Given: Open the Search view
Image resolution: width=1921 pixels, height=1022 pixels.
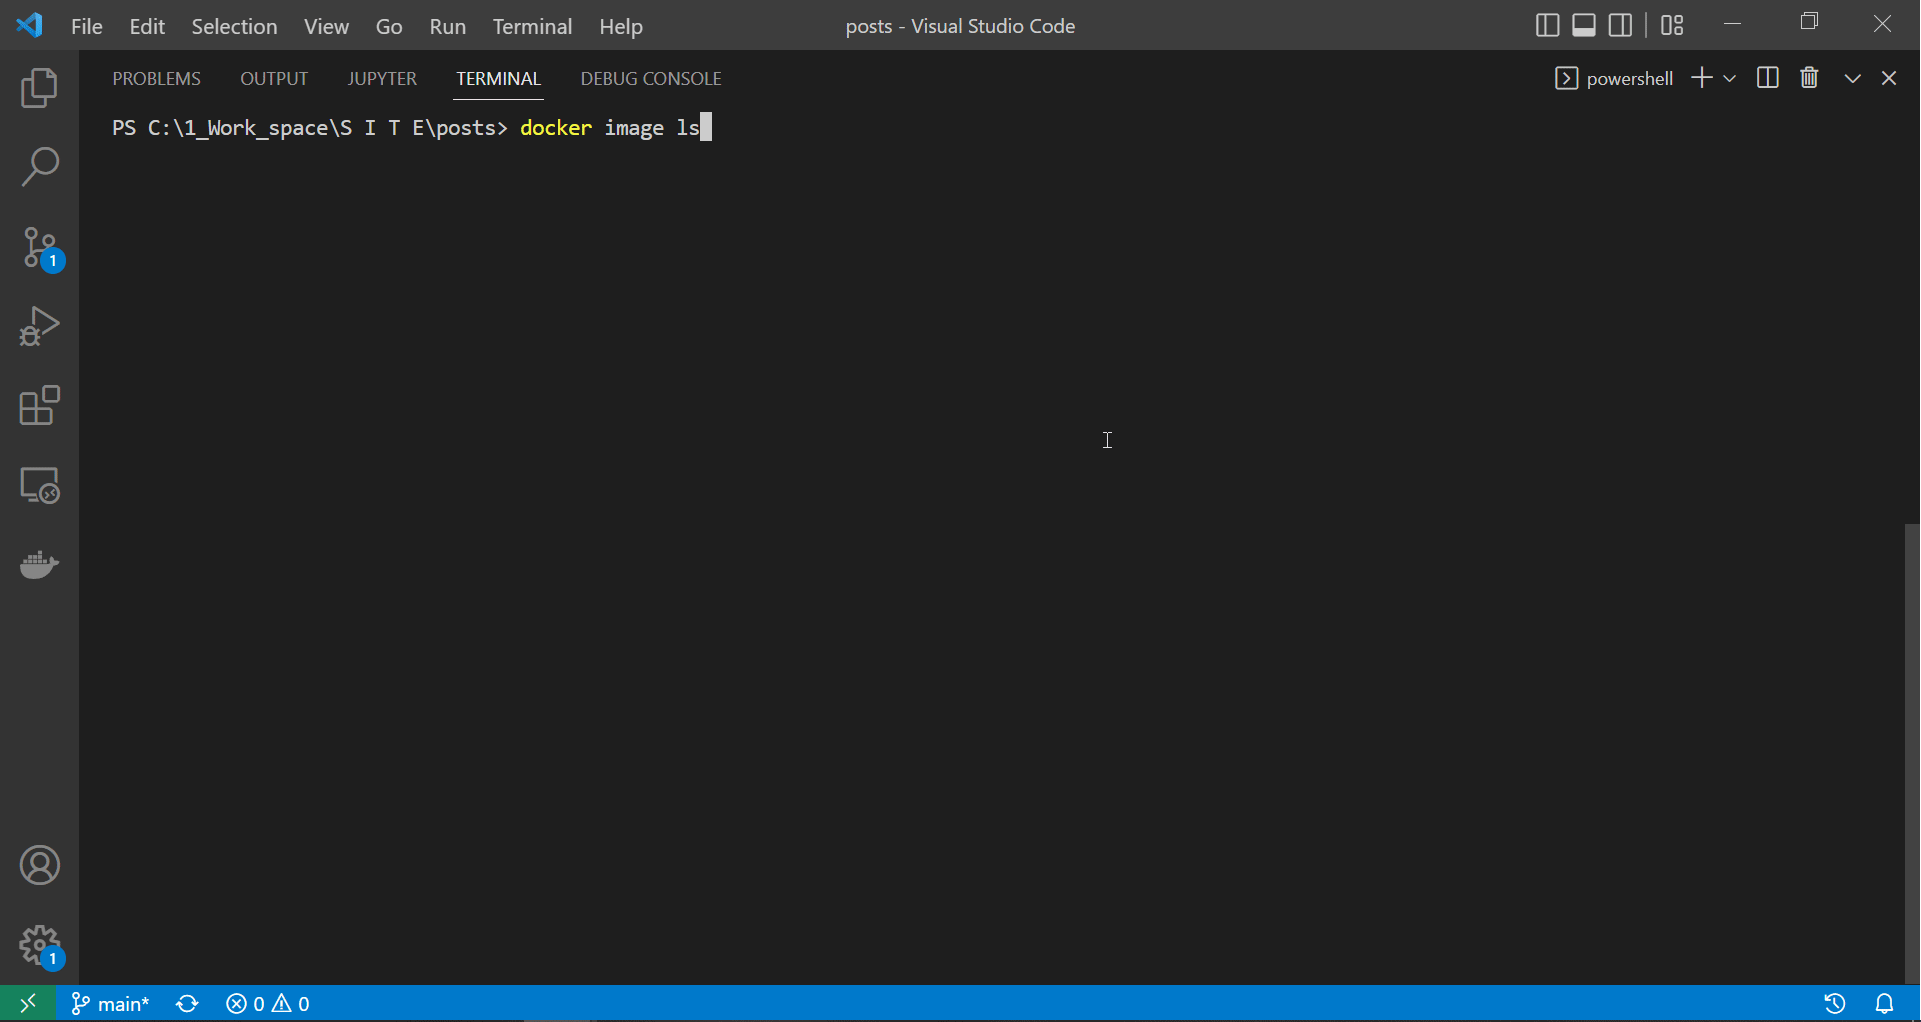Looking at the screenshot, I should (x=39, y=167).
